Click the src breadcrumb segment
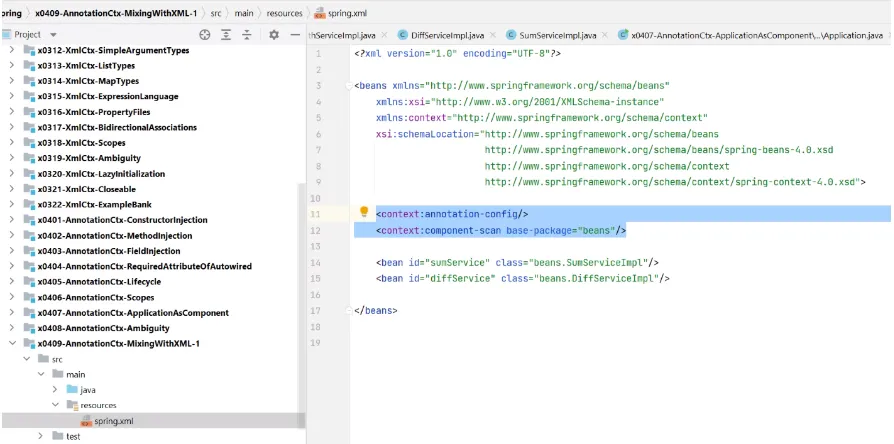 (216, 13)
